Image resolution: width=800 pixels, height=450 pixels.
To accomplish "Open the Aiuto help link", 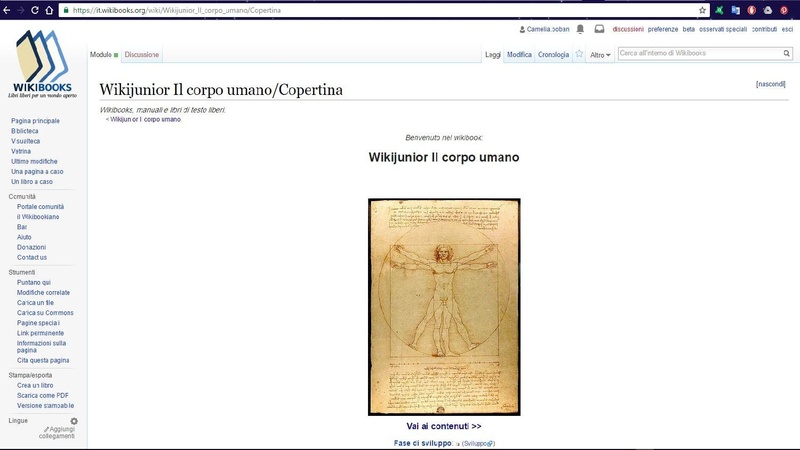I will point(24,237).
